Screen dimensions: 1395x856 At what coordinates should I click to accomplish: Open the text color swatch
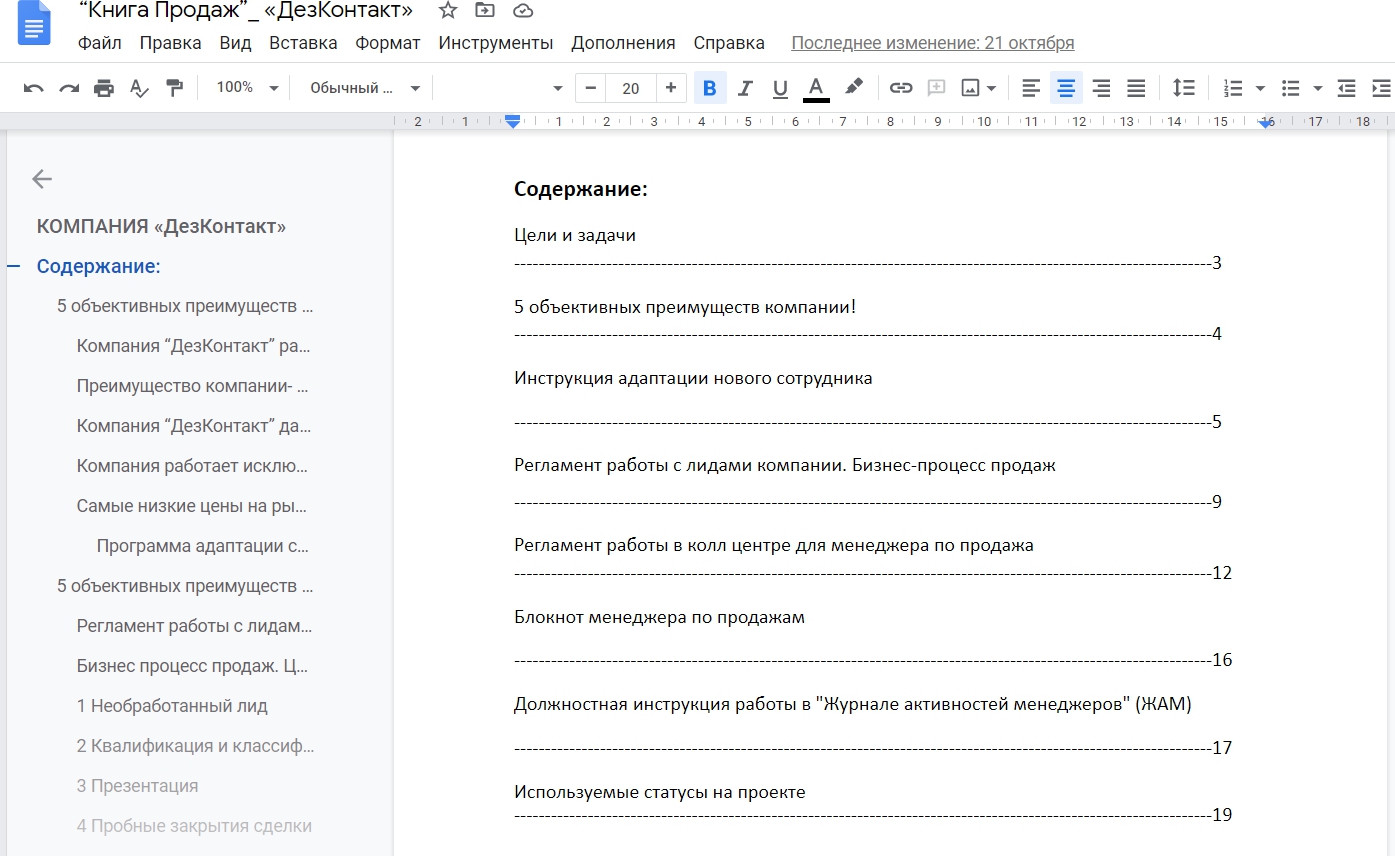(816, 88)
